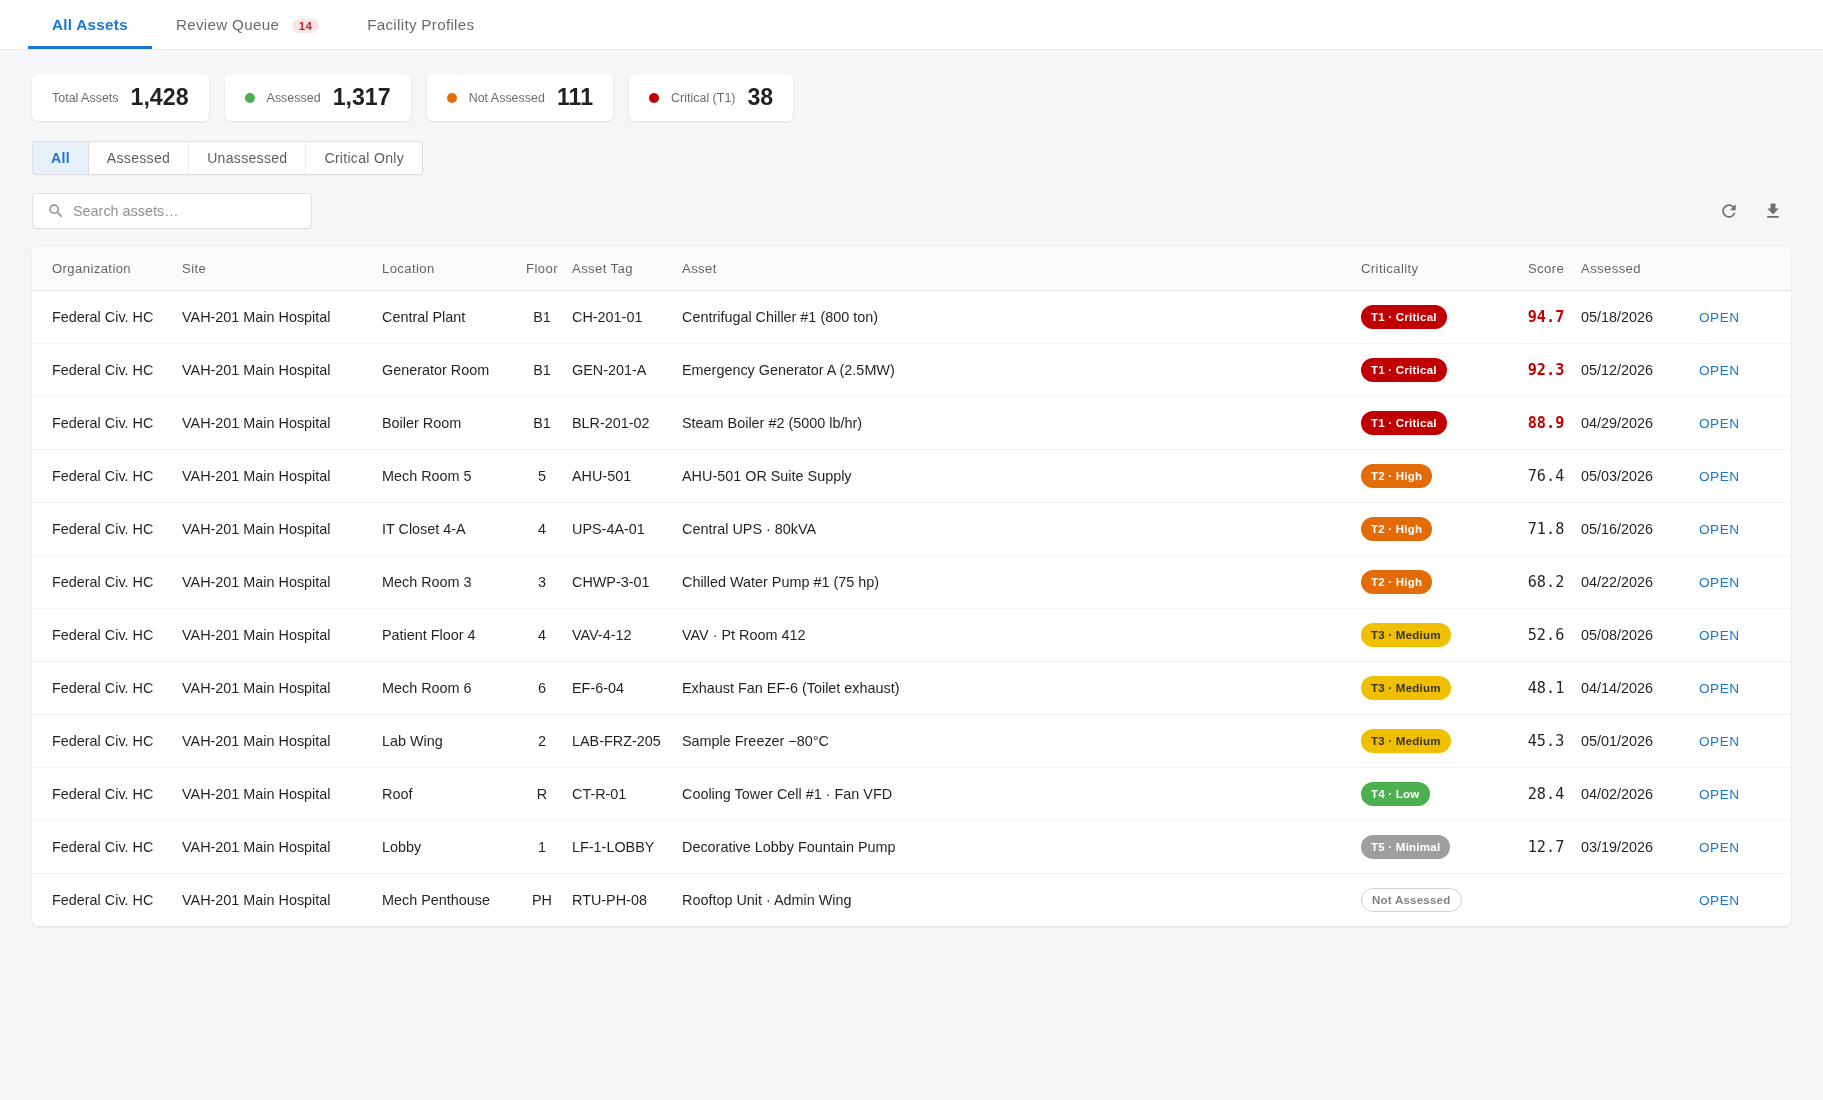
Task: Click asset tag BLR-201-02
Action: 611,423
